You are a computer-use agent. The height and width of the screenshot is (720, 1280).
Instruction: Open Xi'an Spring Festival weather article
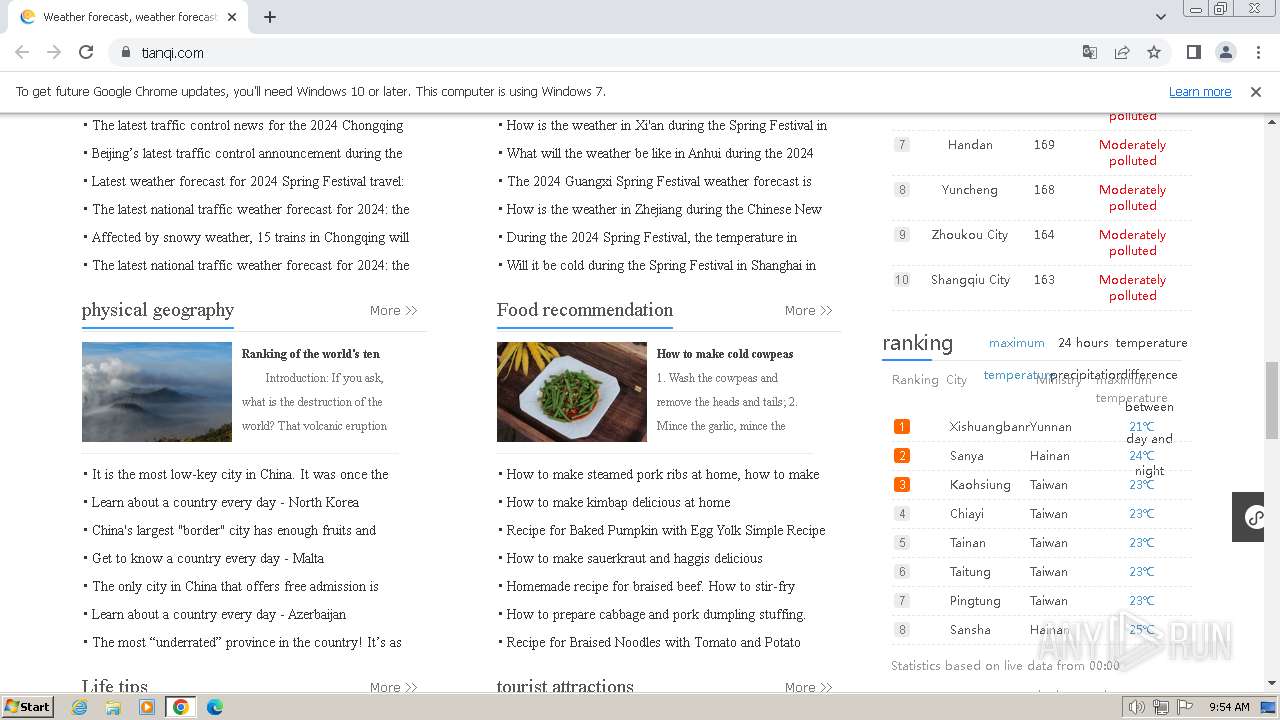[666, 126]
